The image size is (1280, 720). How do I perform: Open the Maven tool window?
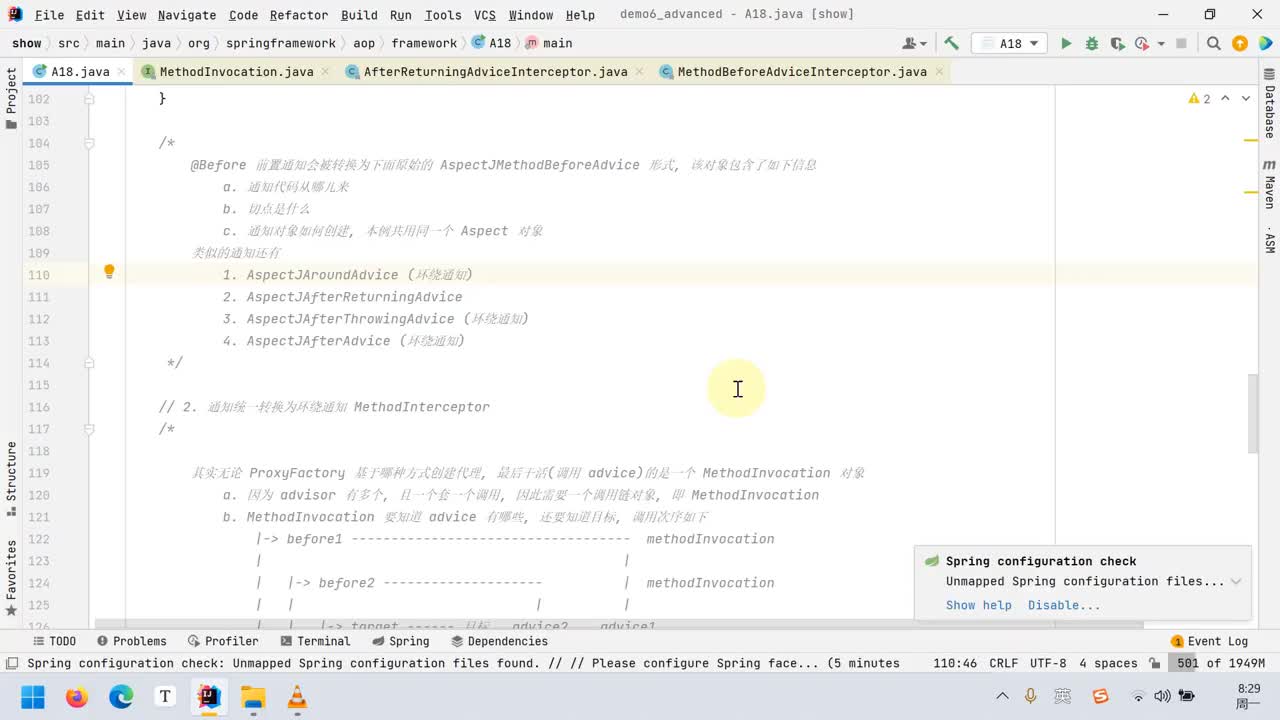[x=1269, y=184]
